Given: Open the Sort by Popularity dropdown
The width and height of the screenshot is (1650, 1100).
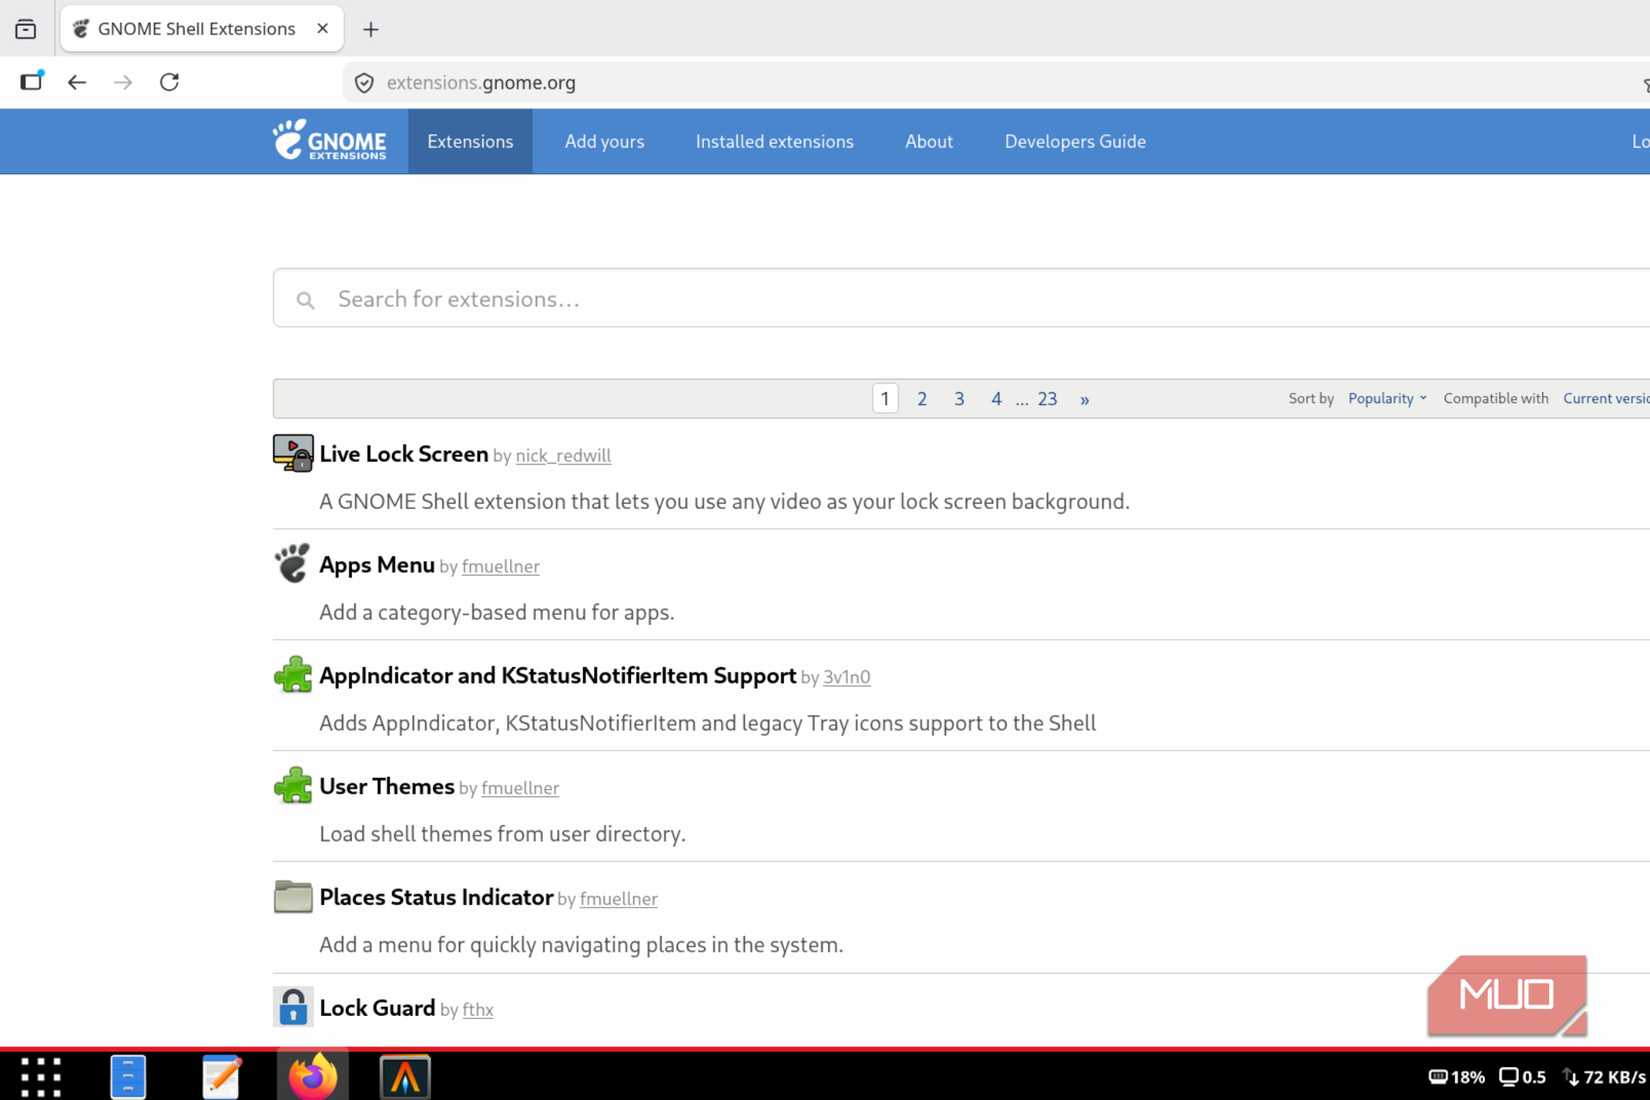Looking at the screenshot, I should pyautogui.click(x=1386, y=398).
